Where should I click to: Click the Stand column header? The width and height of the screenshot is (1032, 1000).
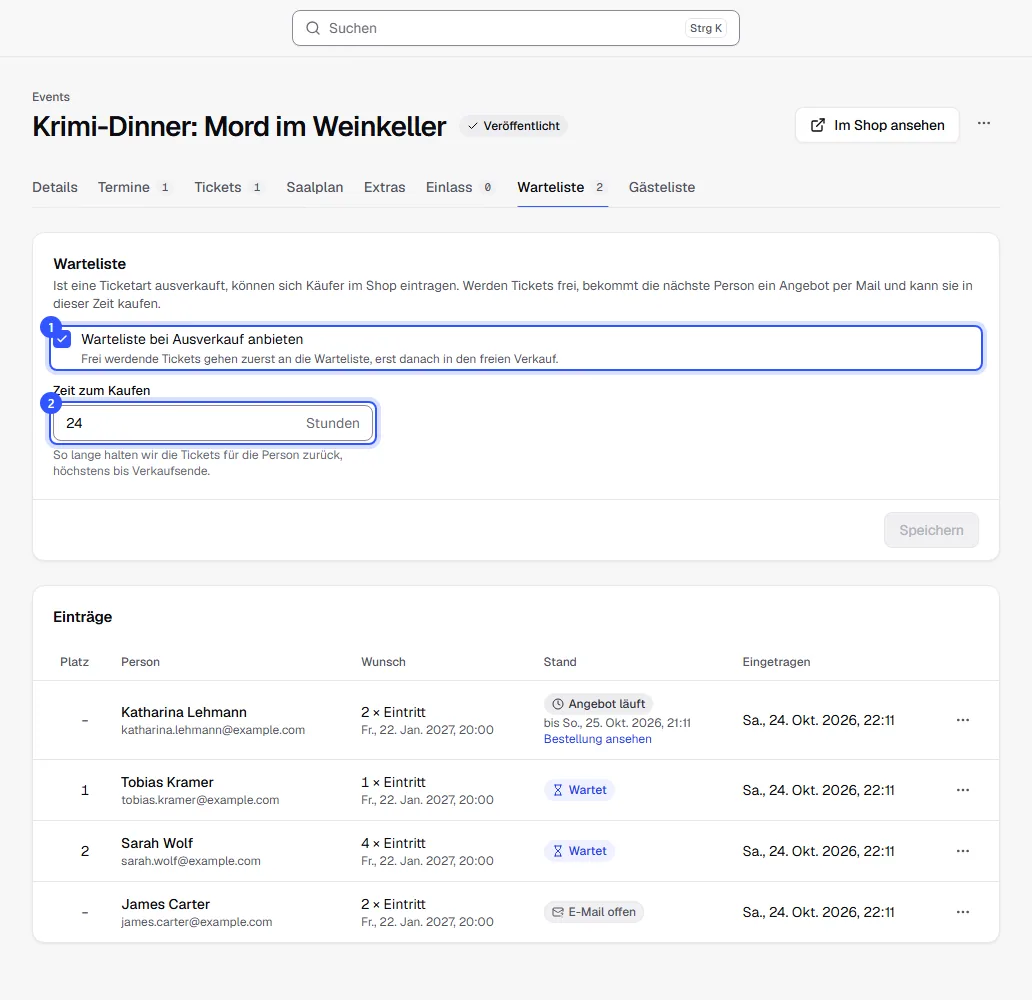[559, 662]
